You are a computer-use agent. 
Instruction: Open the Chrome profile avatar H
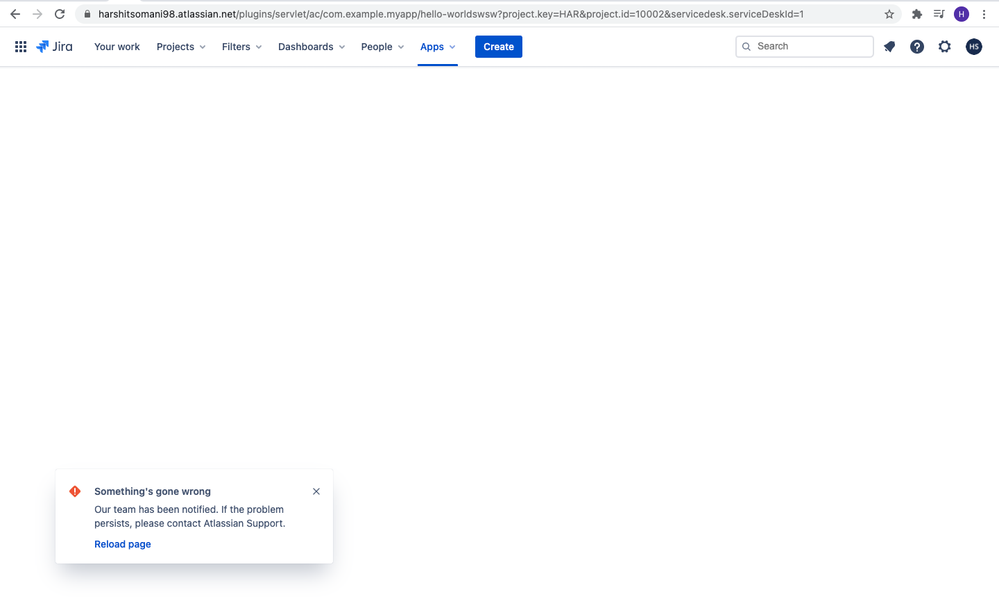coord(961,14)
